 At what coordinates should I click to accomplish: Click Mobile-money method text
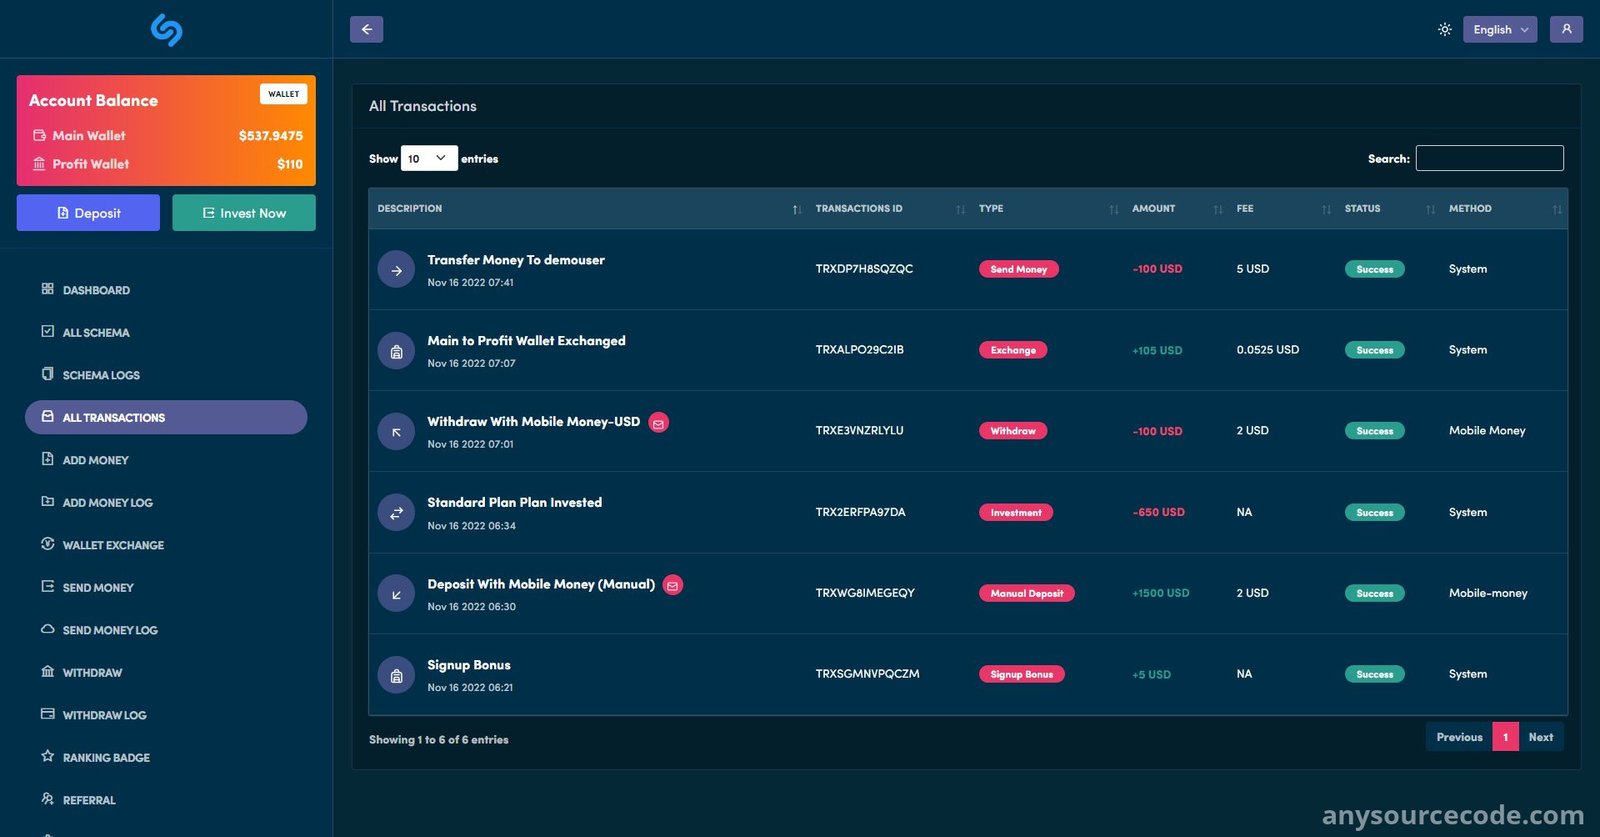1488,593
